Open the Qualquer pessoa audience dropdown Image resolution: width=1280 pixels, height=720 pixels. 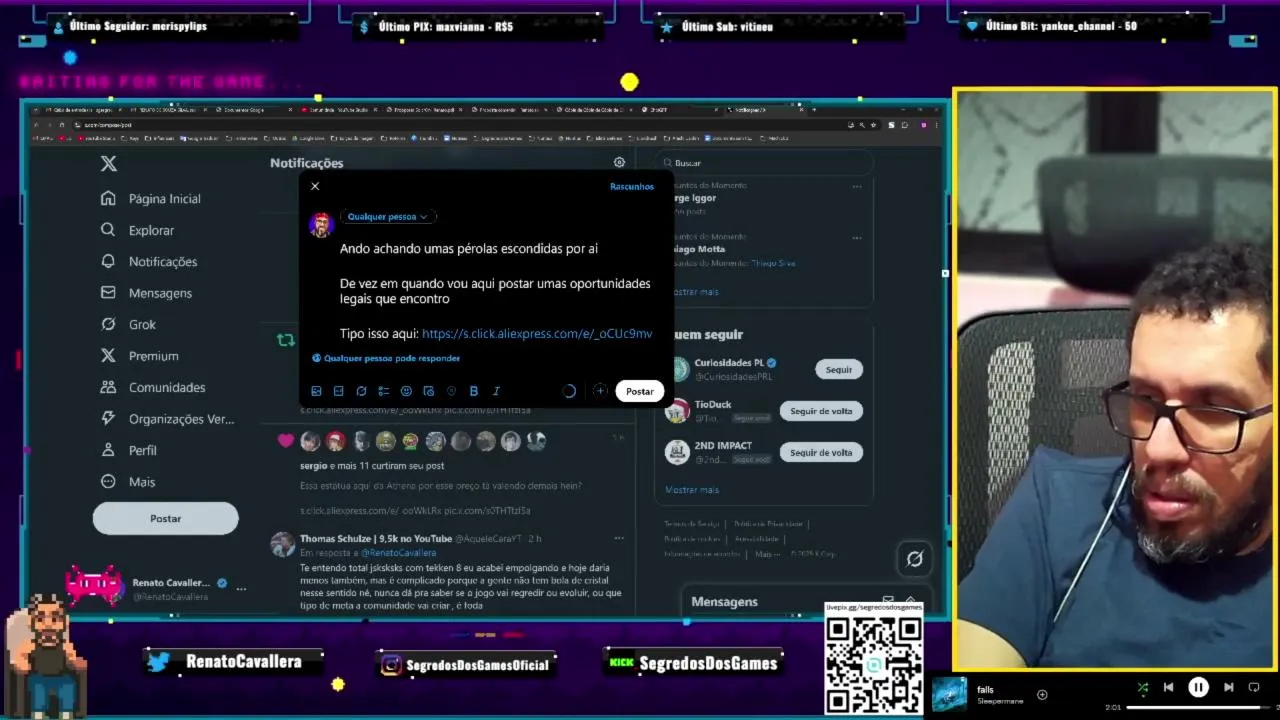click(387, 217)
